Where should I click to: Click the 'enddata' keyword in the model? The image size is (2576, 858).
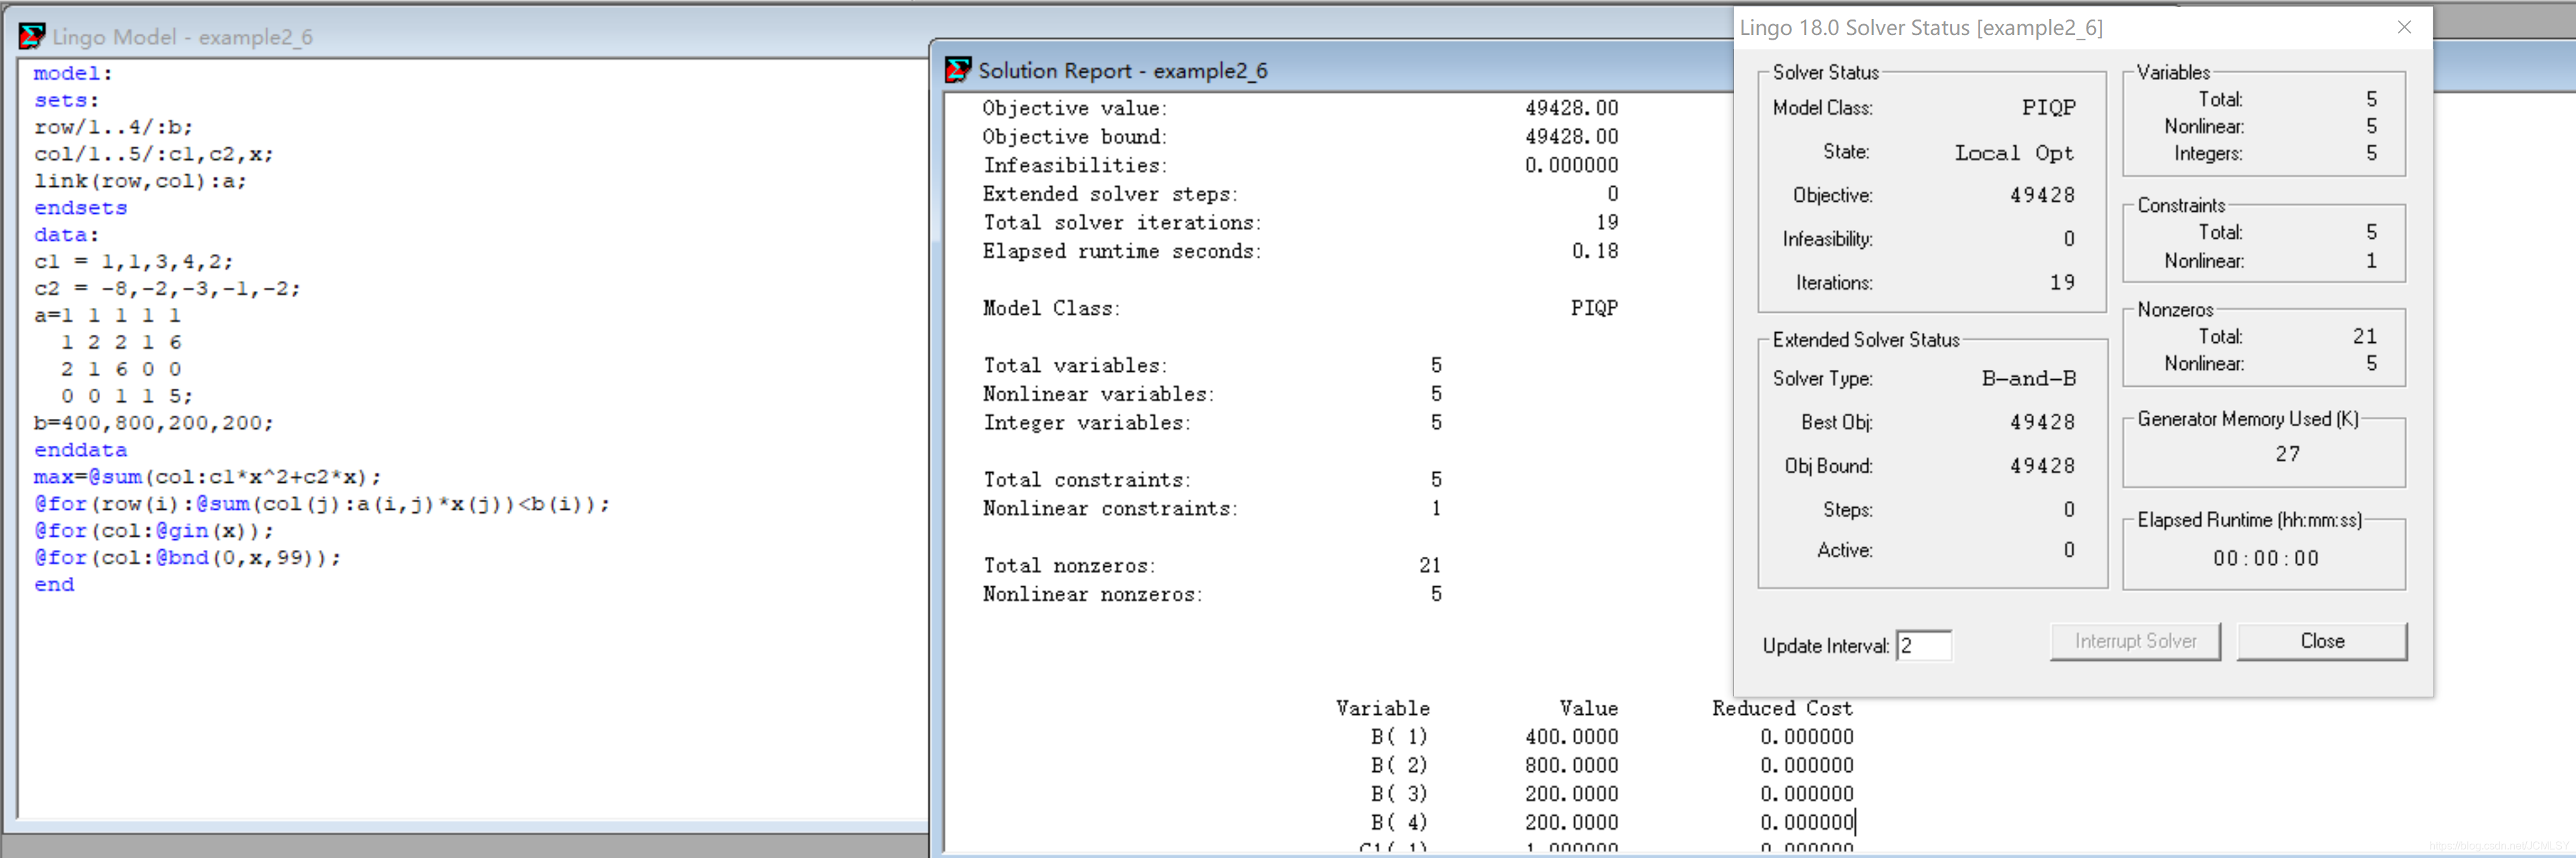coord(80,450)
